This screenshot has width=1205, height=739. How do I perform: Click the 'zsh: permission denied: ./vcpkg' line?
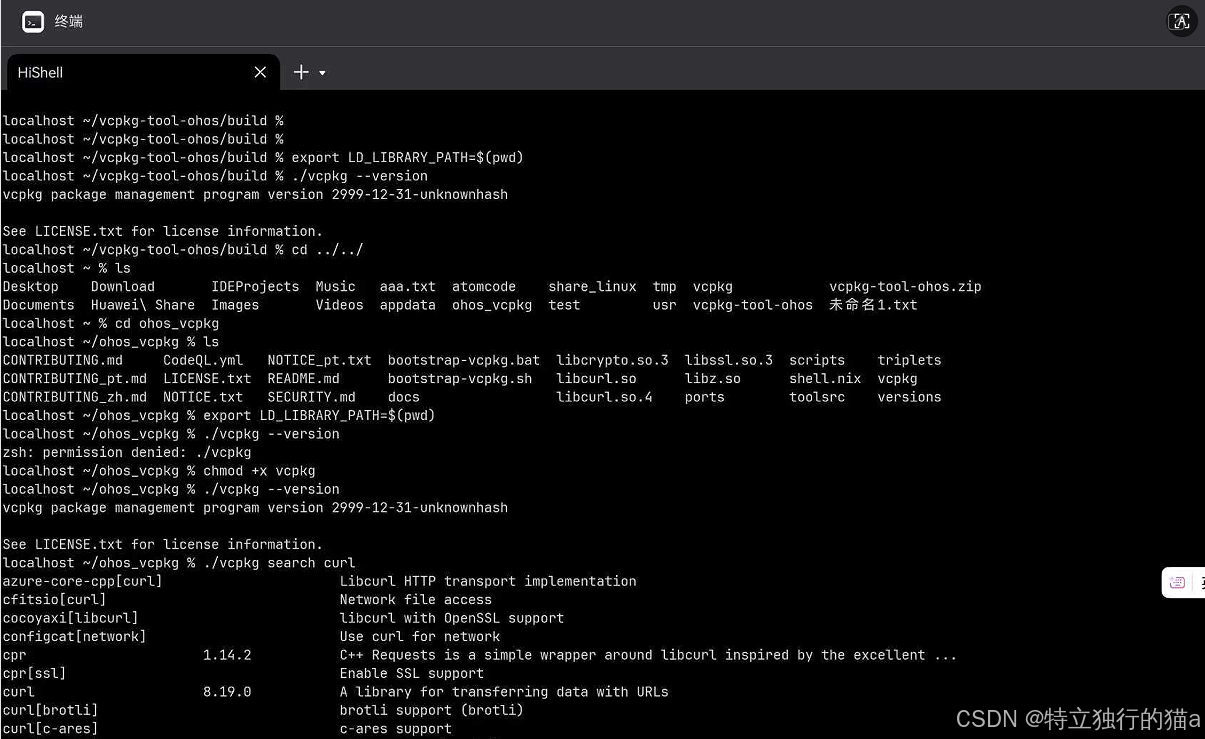coord(127,452)
